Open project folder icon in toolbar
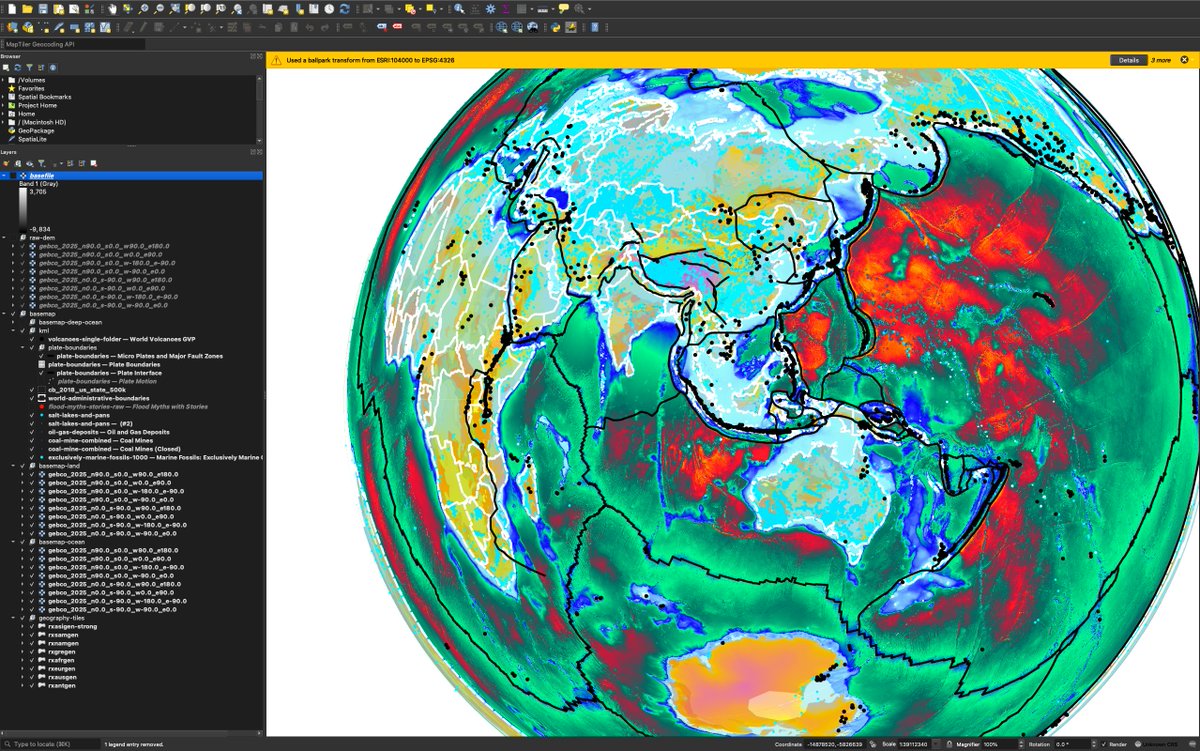Image resolution: width=1200 pixels, height=751 pixels. tap(27, 8)
